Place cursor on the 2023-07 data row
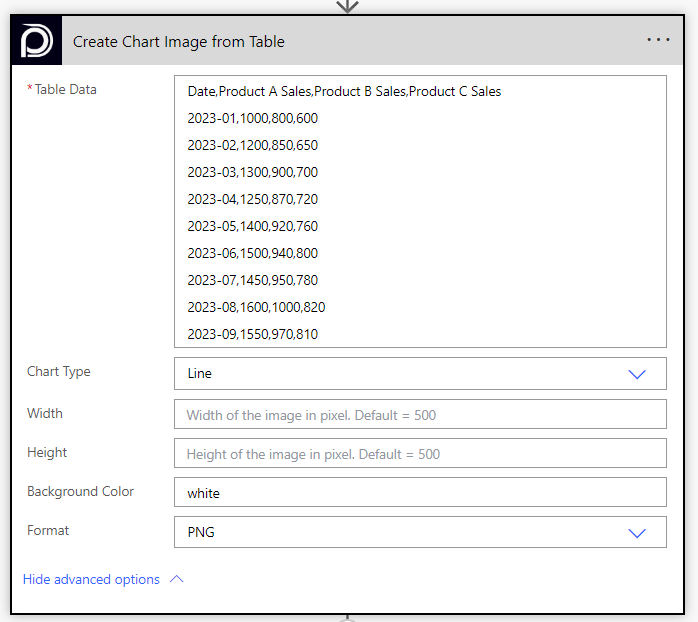Viewport: 698px width, 622px height. [x=252, y=280]
